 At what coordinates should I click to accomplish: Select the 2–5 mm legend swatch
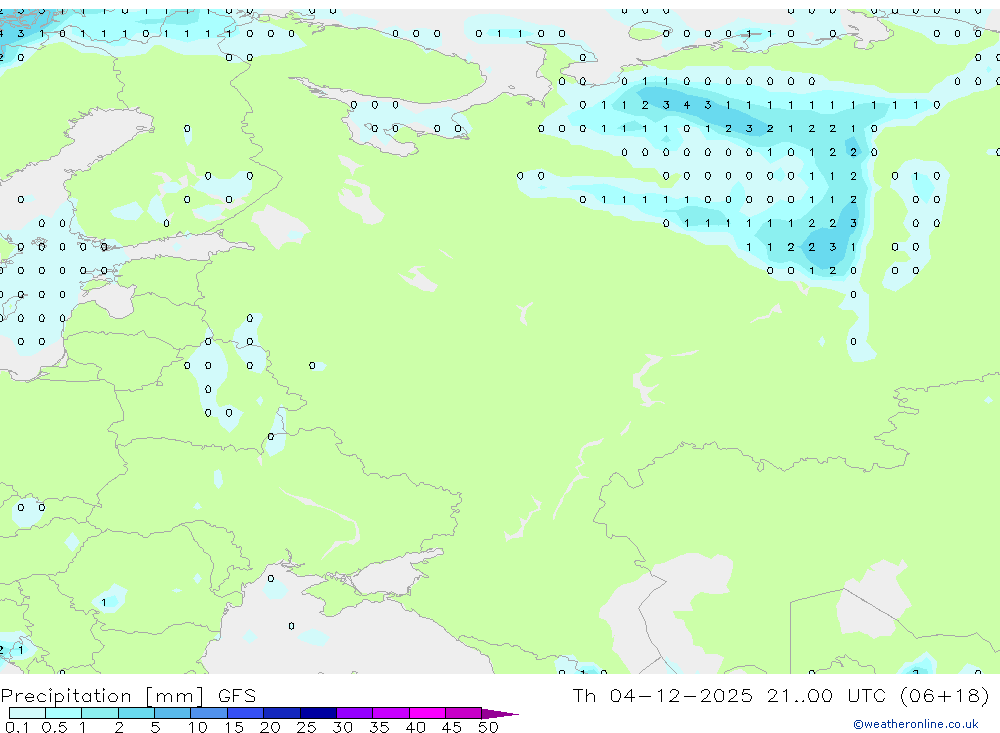point(136,713)
